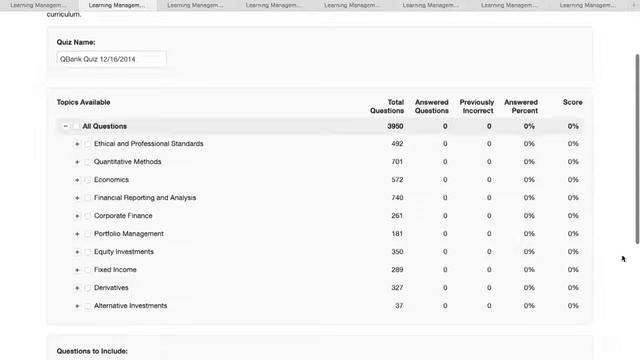640x360 pixels.
Task: Open the third Learning Management browser tab
Action: (x=196, y=5)
